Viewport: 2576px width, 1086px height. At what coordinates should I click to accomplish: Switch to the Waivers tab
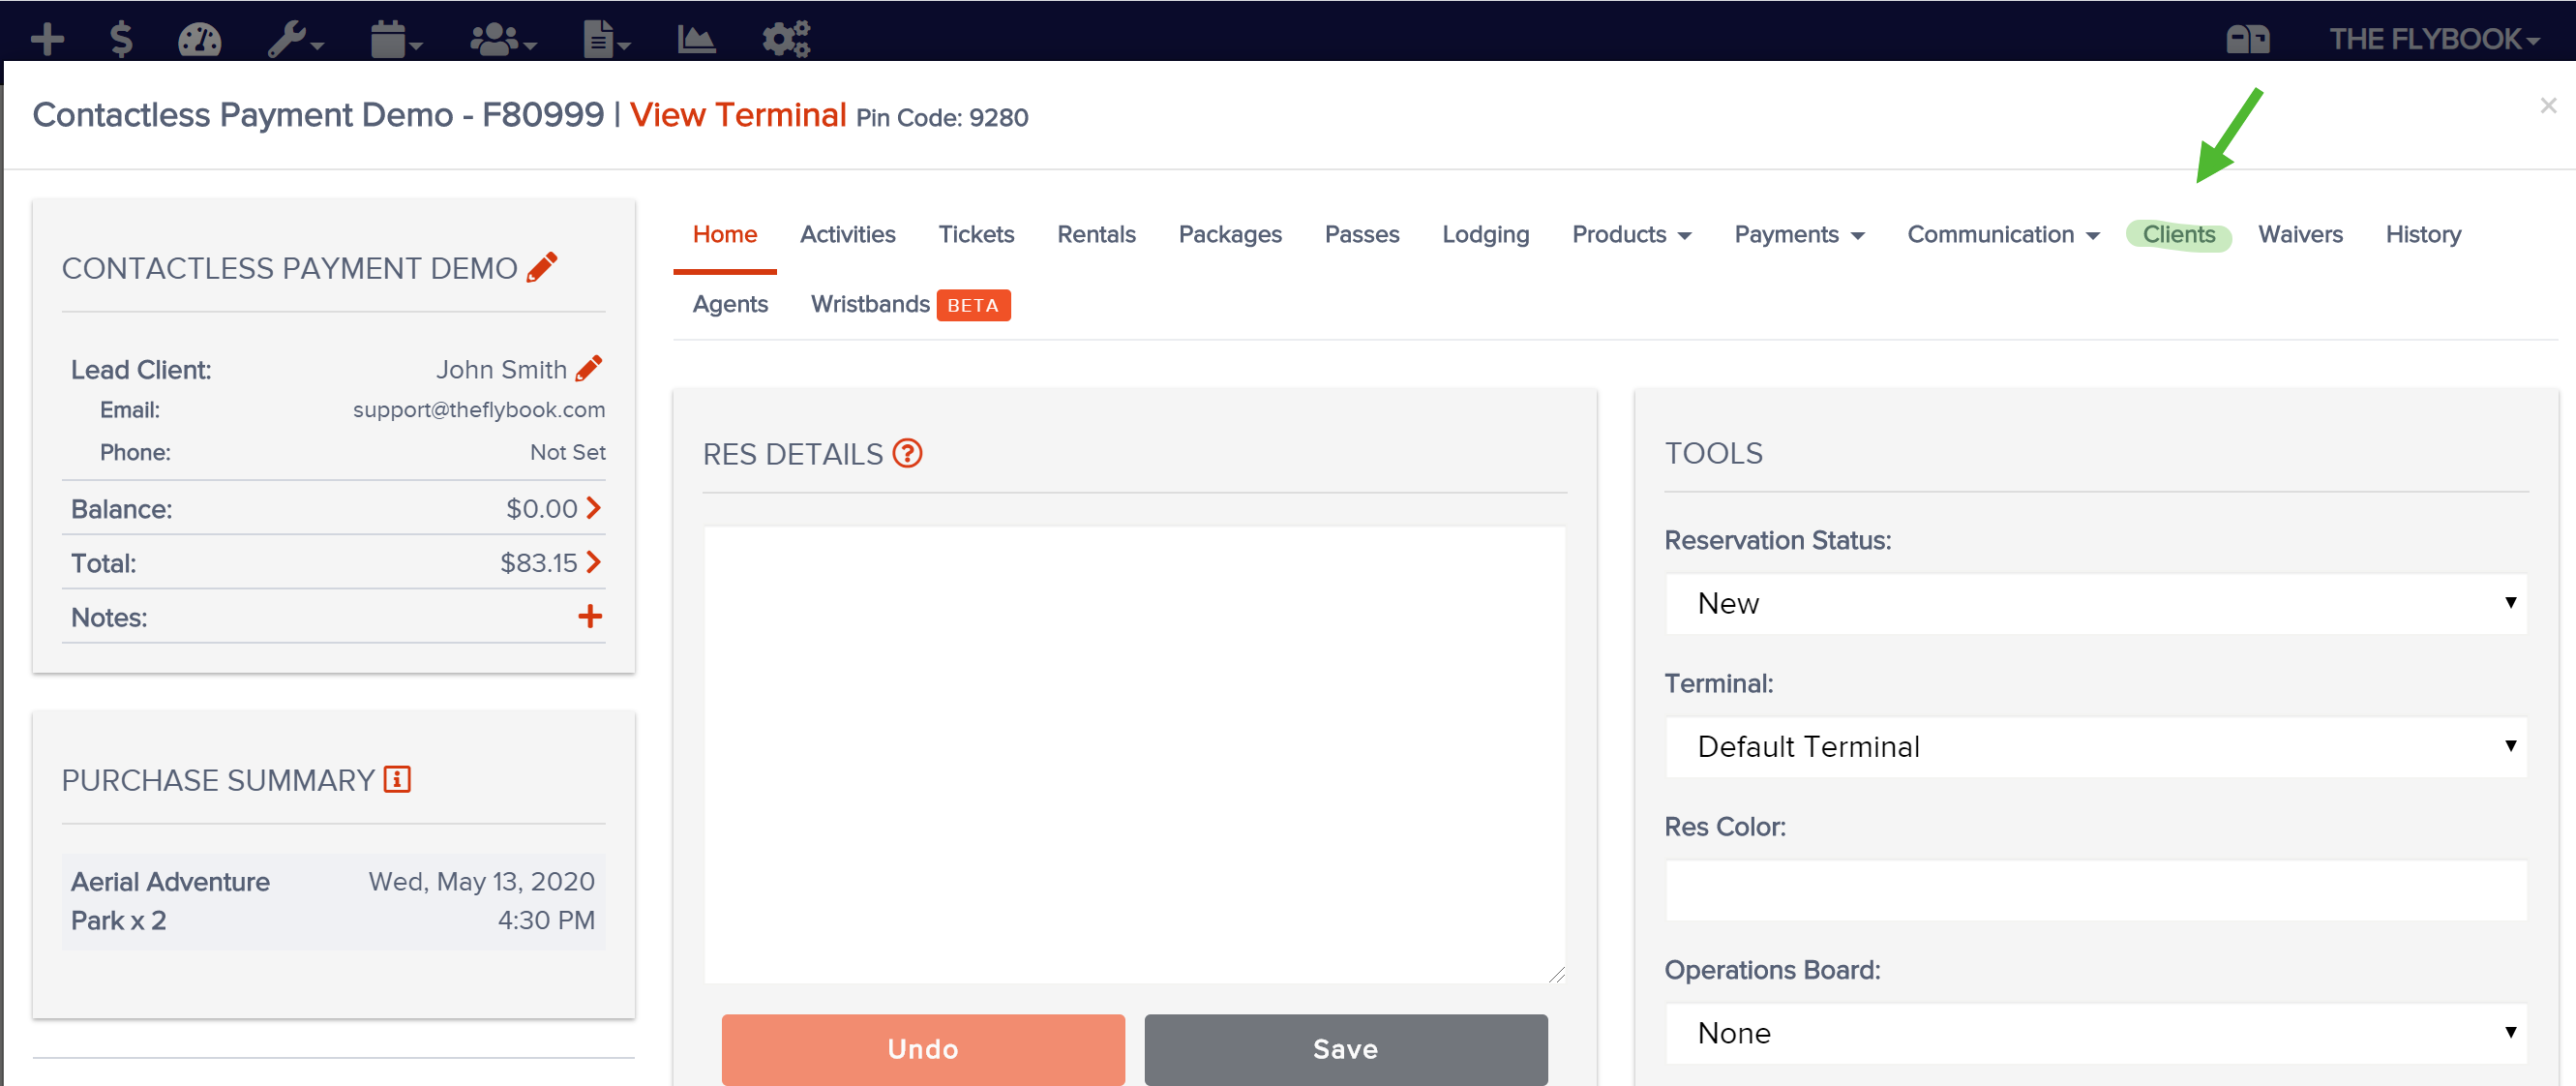click(2300, 234)
